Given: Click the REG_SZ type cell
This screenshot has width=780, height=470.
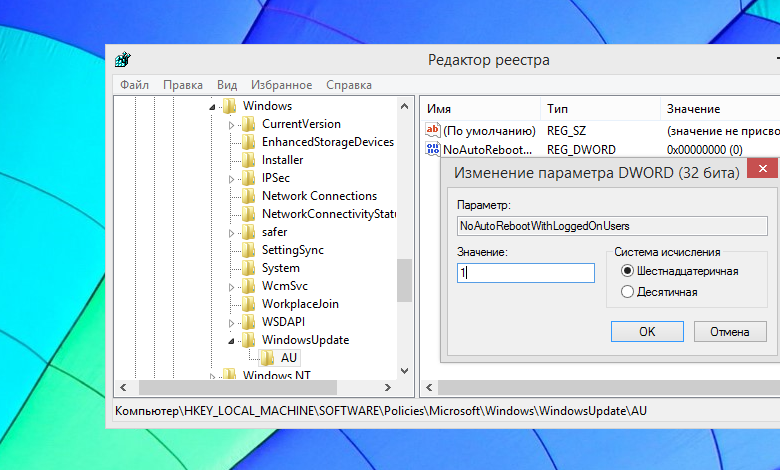Looking at the screenshot, I should (567, 131).
